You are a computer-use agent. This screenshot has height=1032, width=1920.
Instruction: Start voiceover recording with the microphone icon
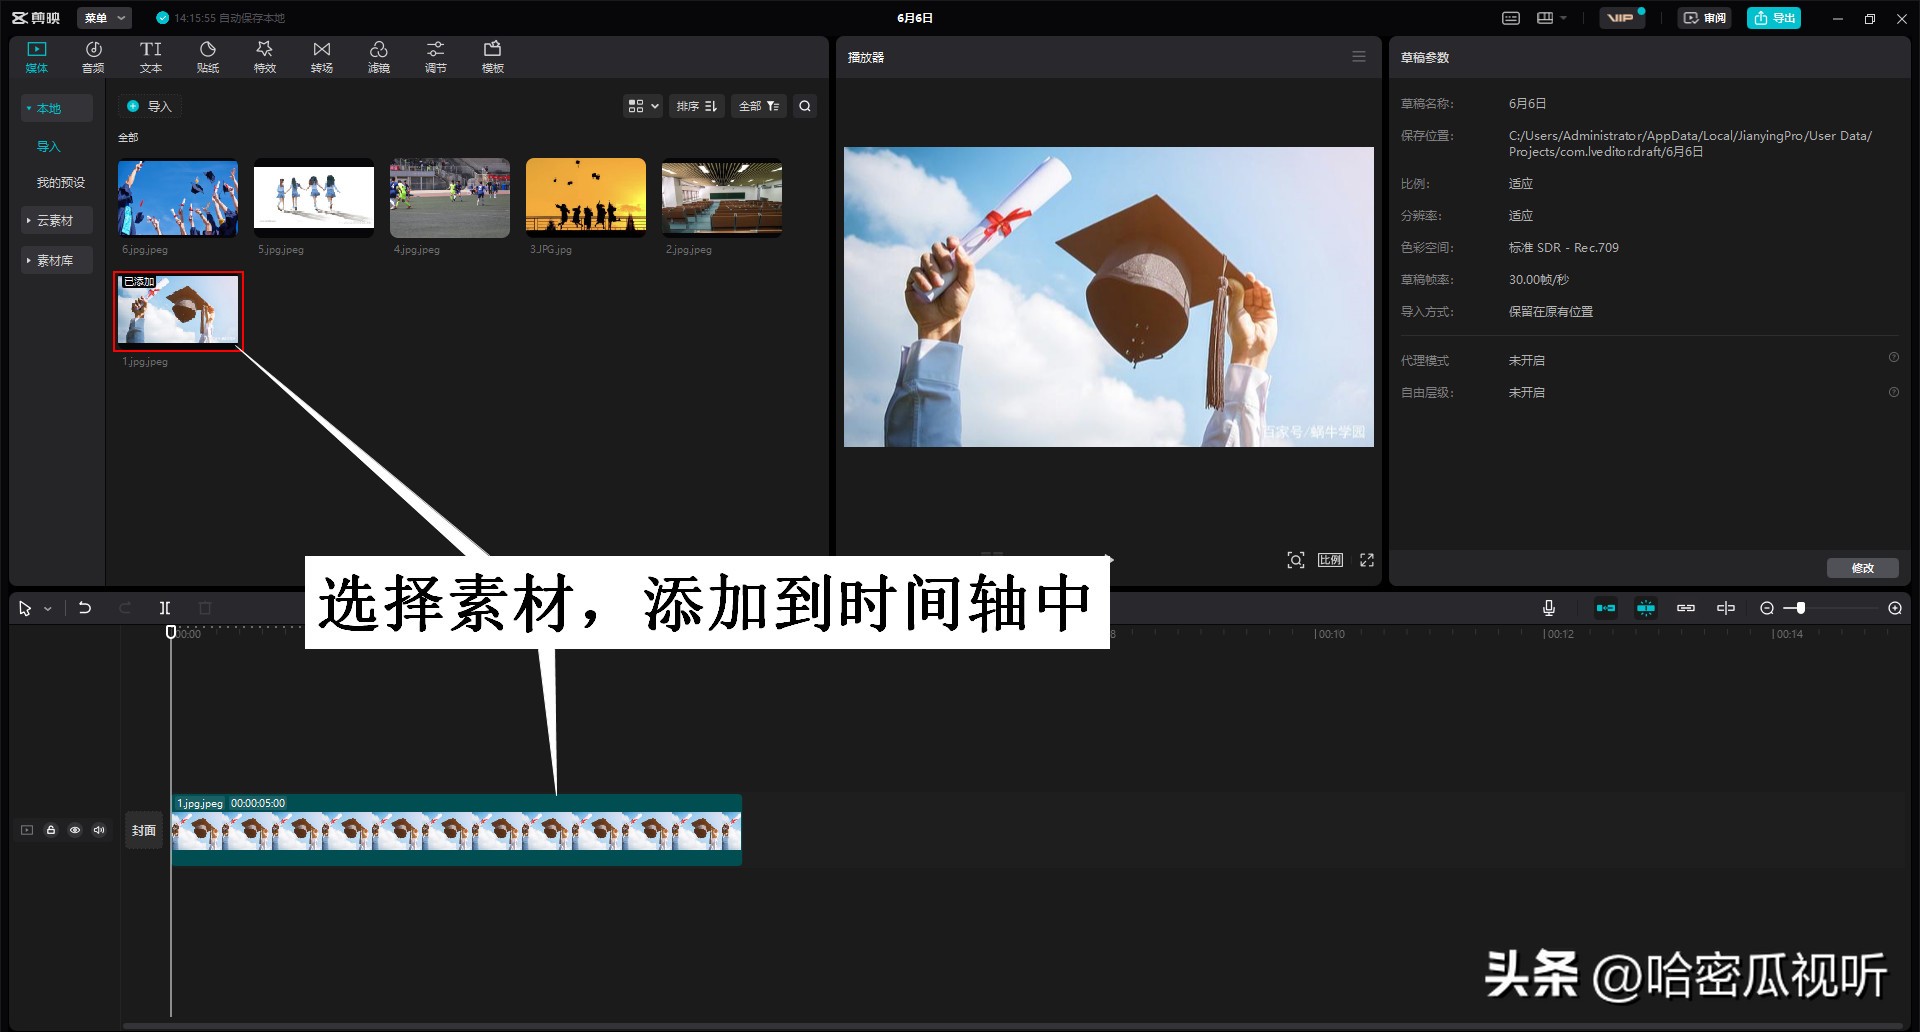pos(1548,607)
